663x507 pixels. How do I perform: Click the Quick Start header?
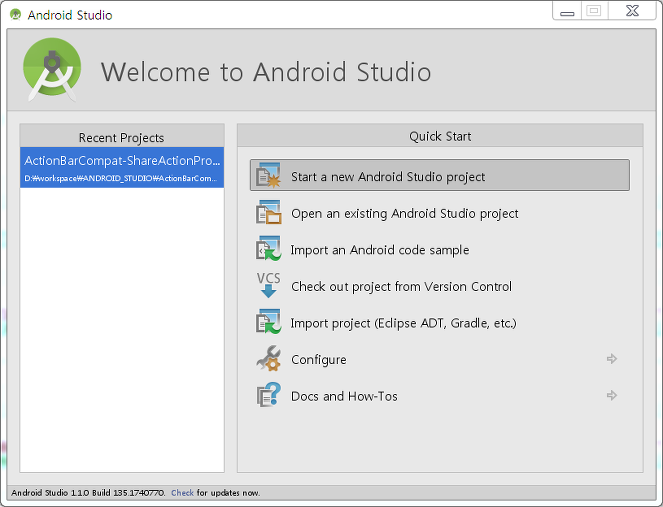point(440,136)
